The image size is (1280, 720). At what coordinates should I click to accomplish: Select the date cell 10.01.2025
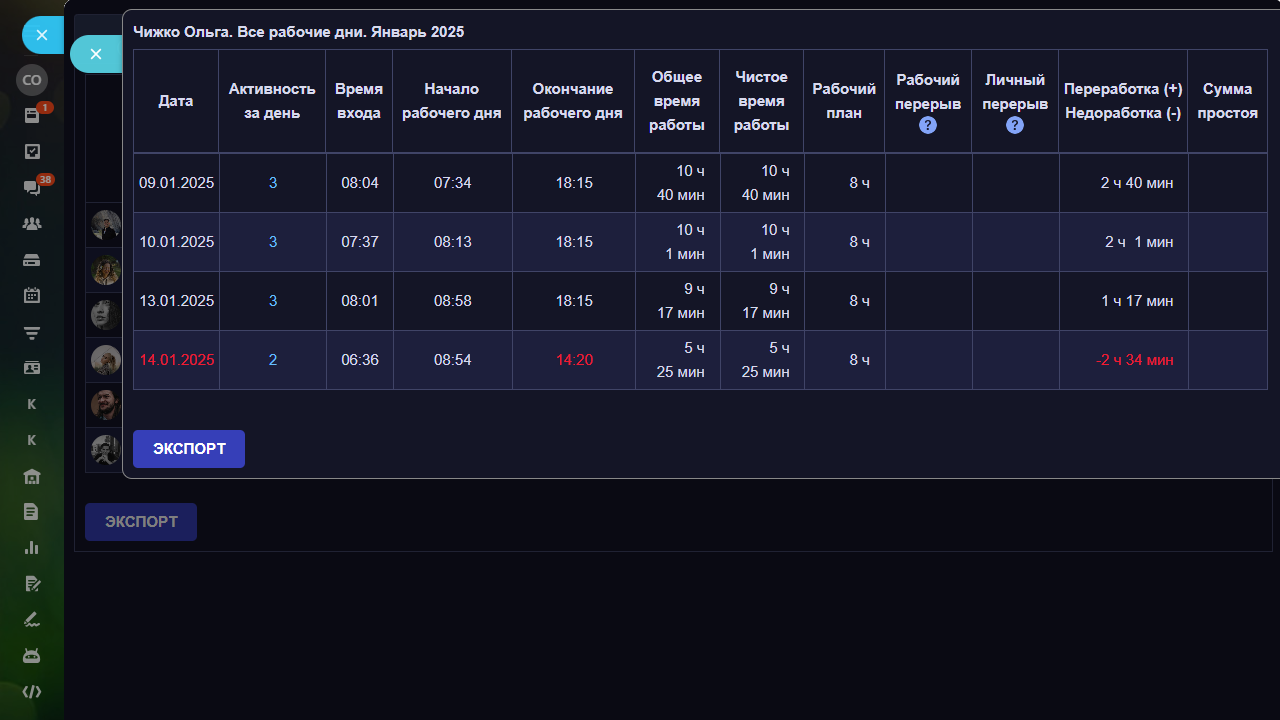[177, 242]
